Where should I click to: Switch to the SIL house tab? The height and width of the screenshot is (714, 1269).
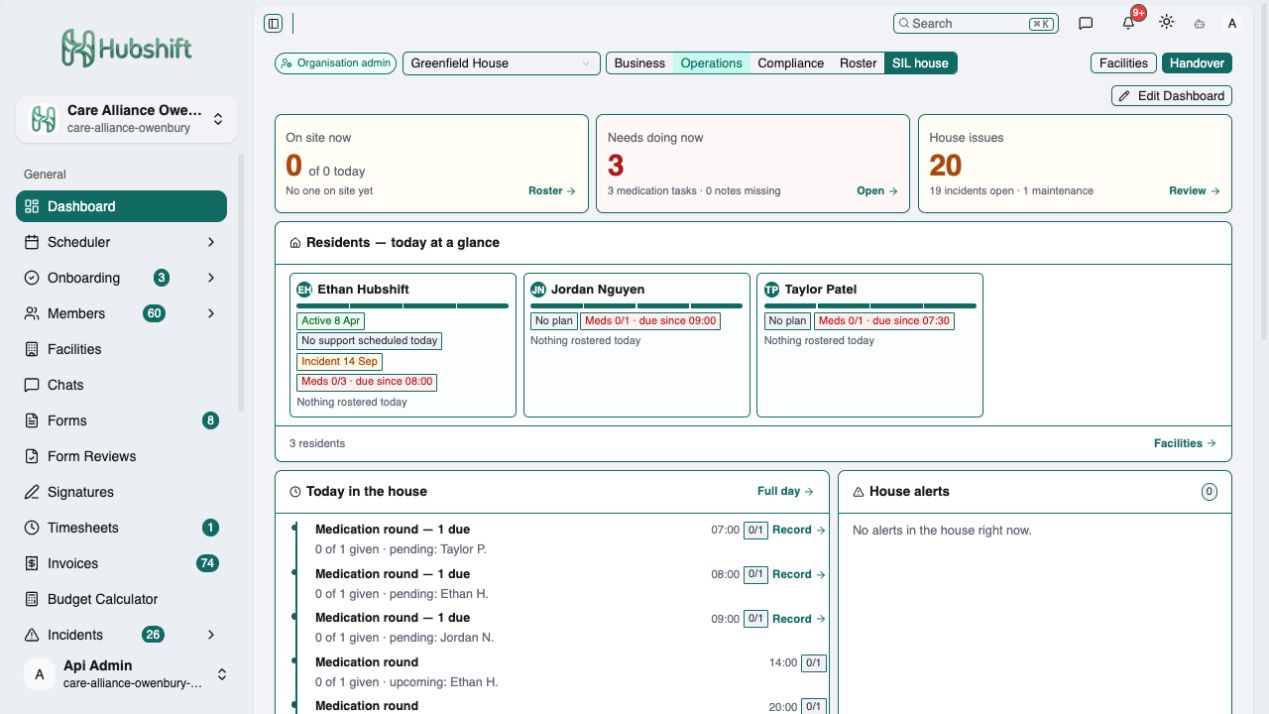click(x=920, y=63)
